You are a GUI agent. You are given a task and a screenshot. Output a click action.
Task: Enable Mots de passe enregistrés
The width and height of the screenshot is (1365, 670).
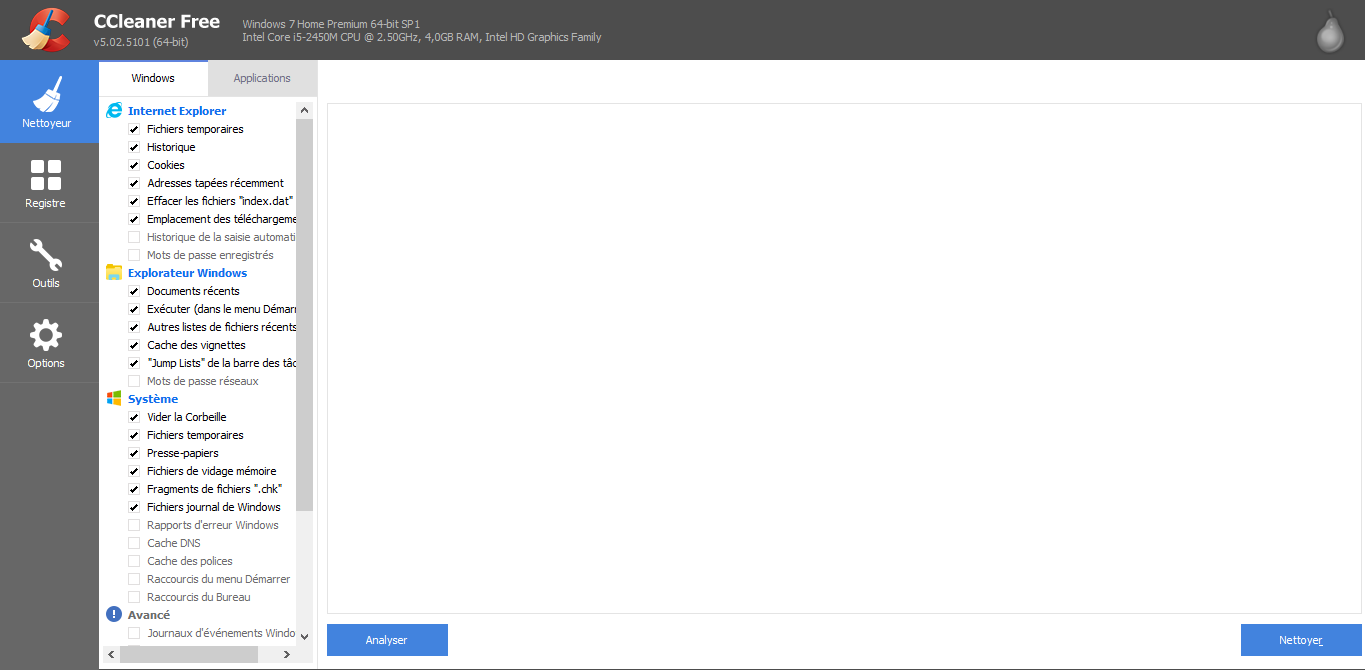click(x=134, y=255)
